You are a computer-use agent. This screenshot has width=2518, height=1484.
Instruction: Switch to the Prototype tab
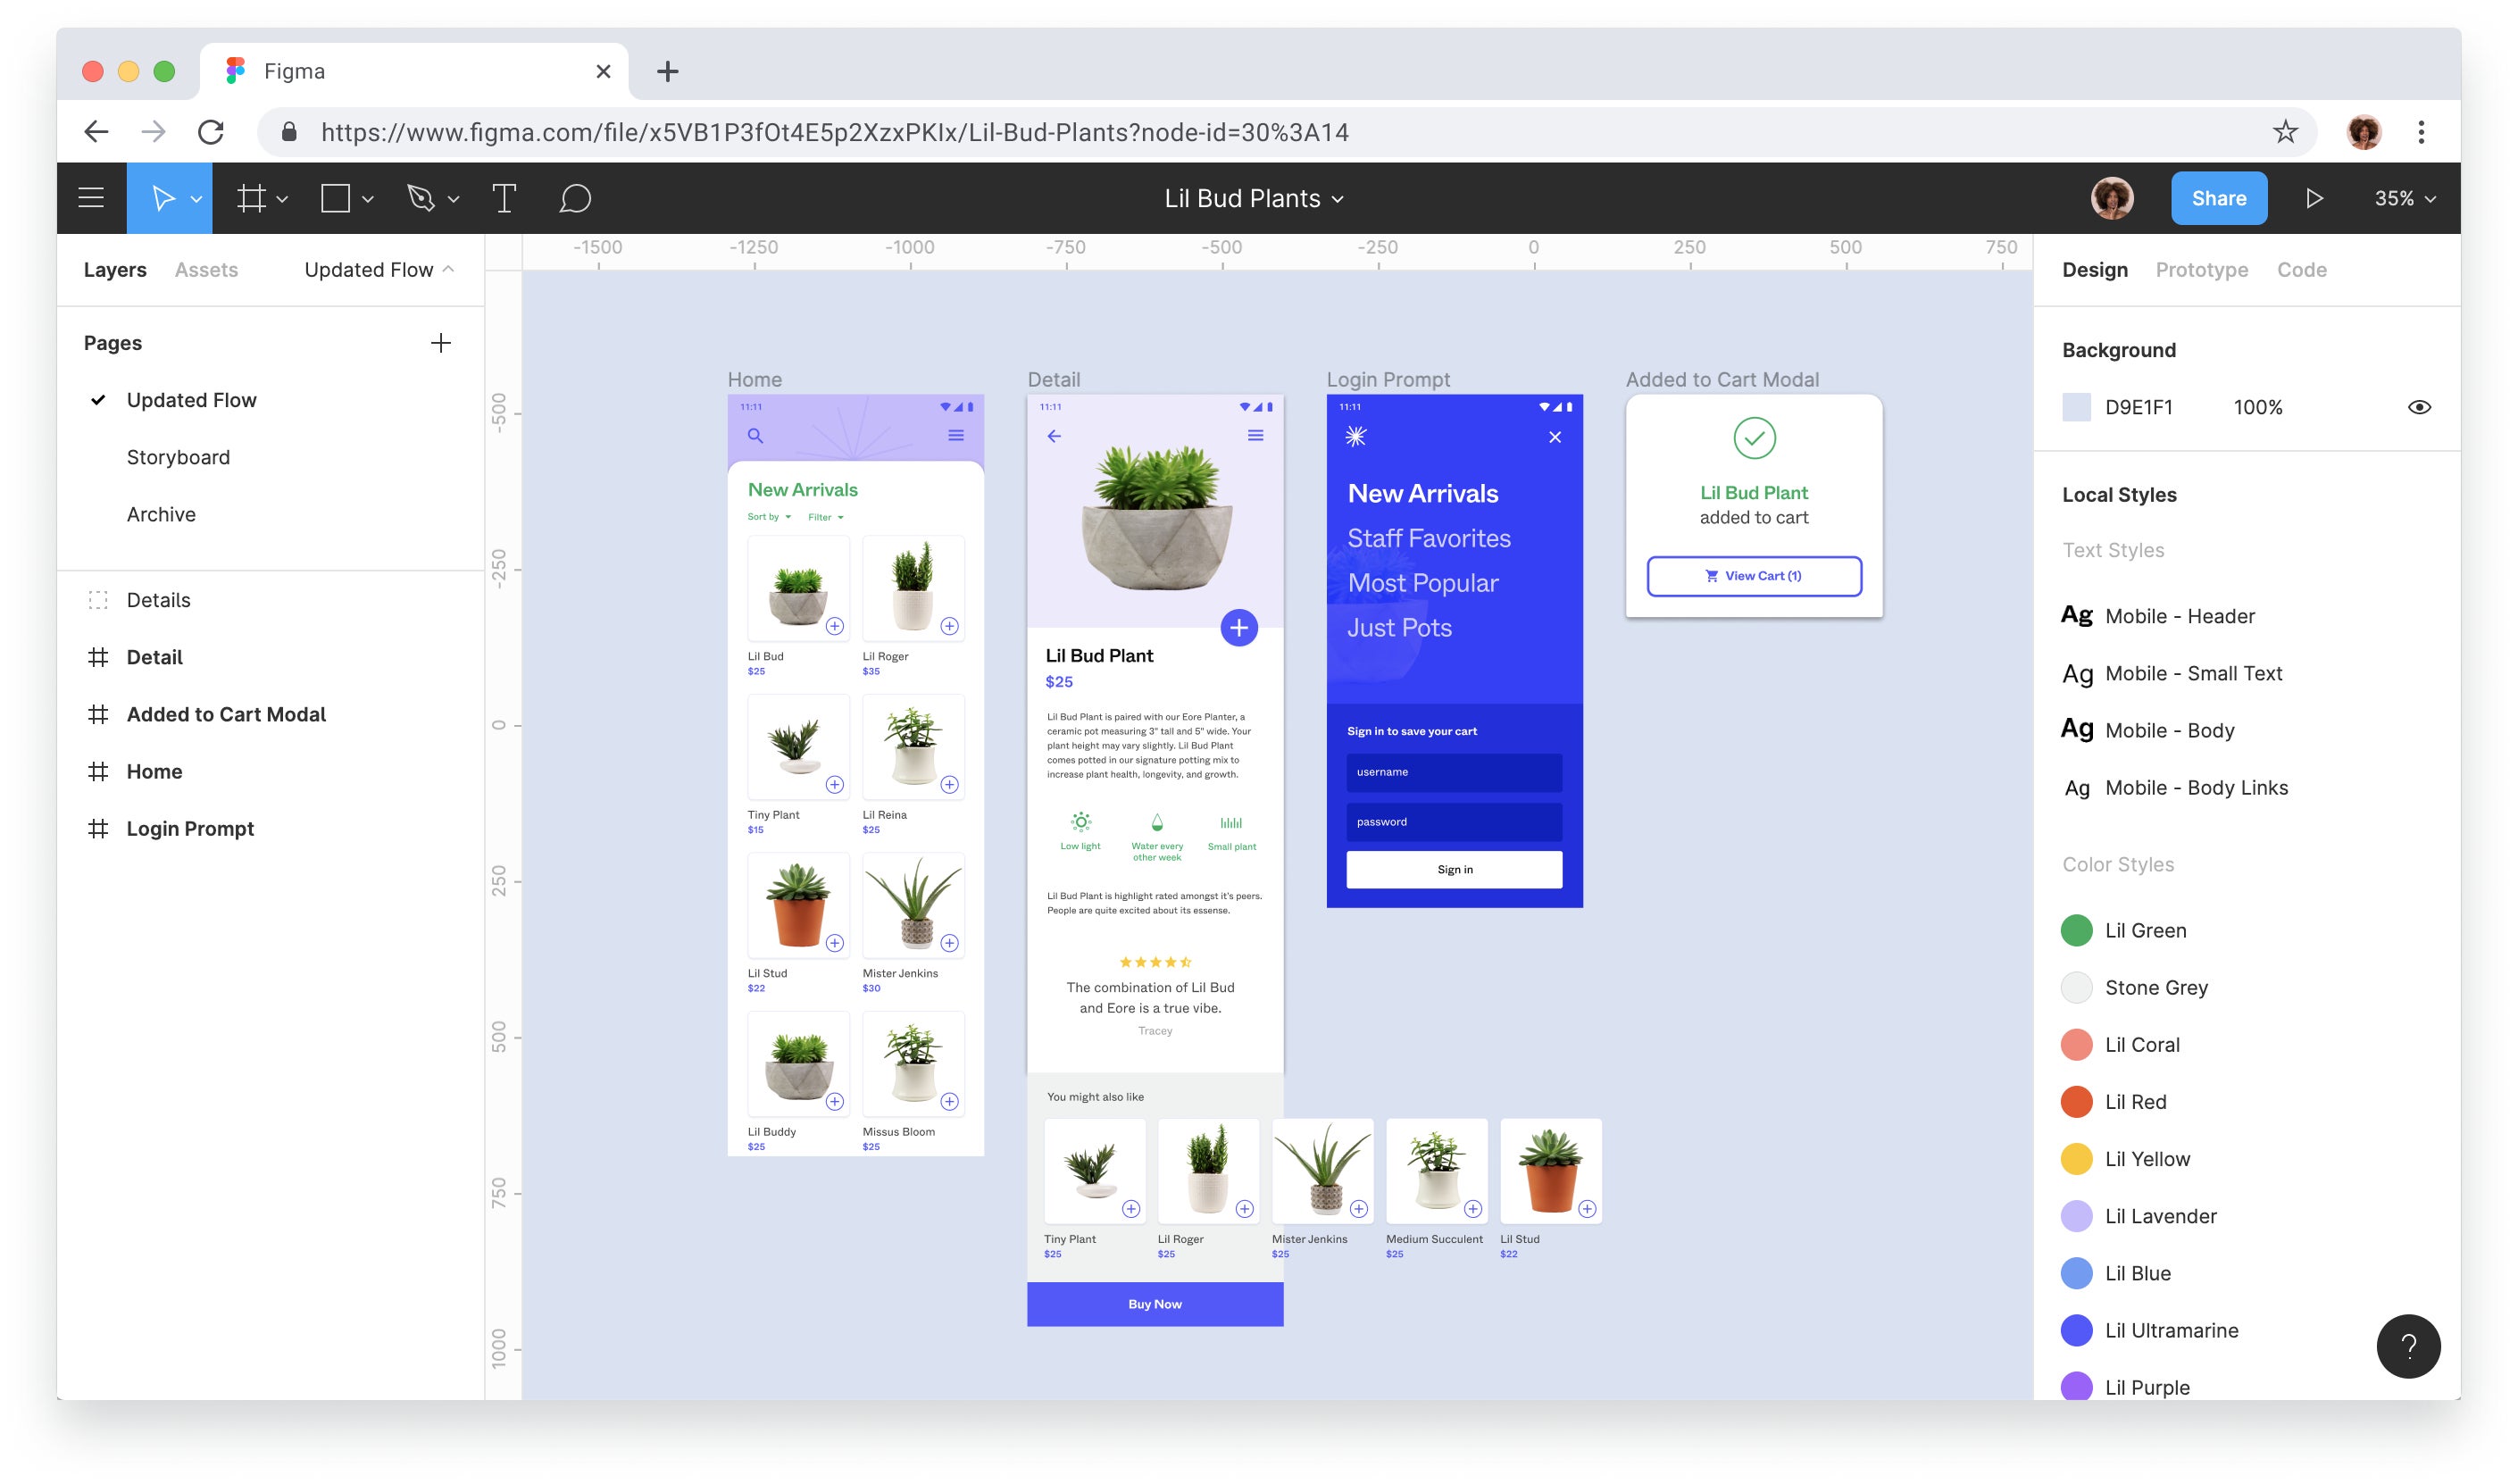2202,269
